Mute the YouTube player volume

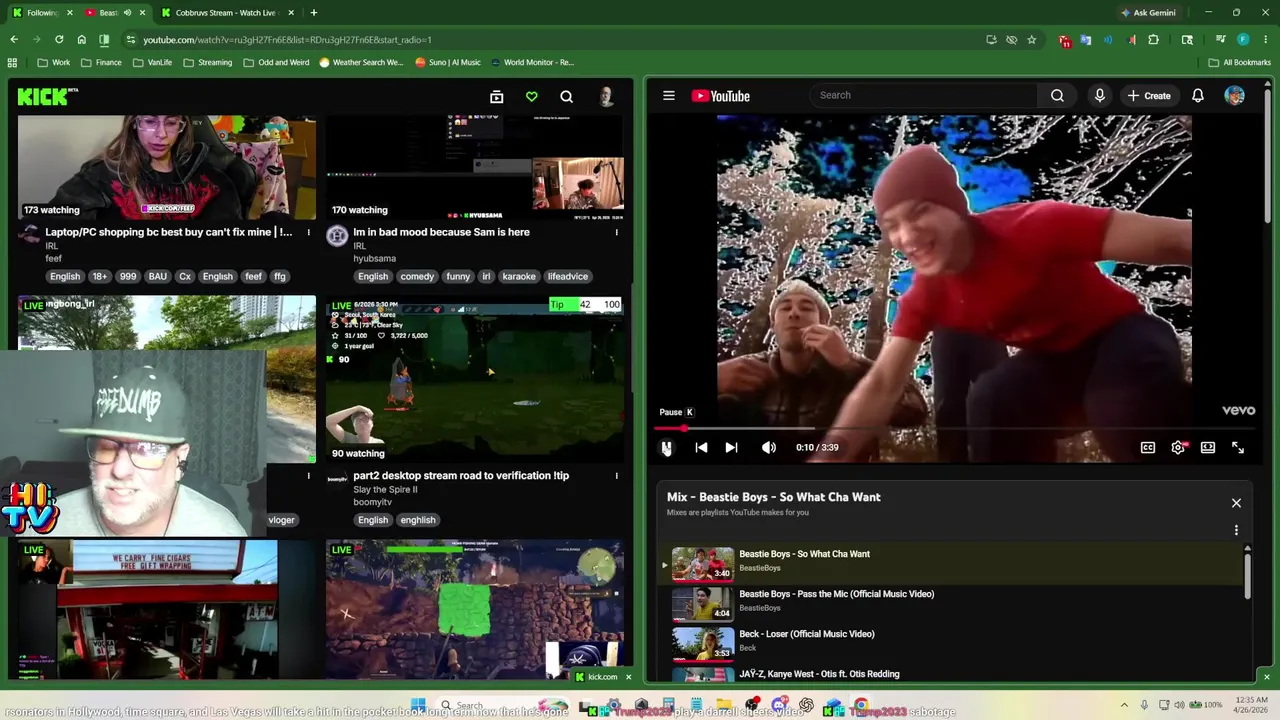click(768, 448)
